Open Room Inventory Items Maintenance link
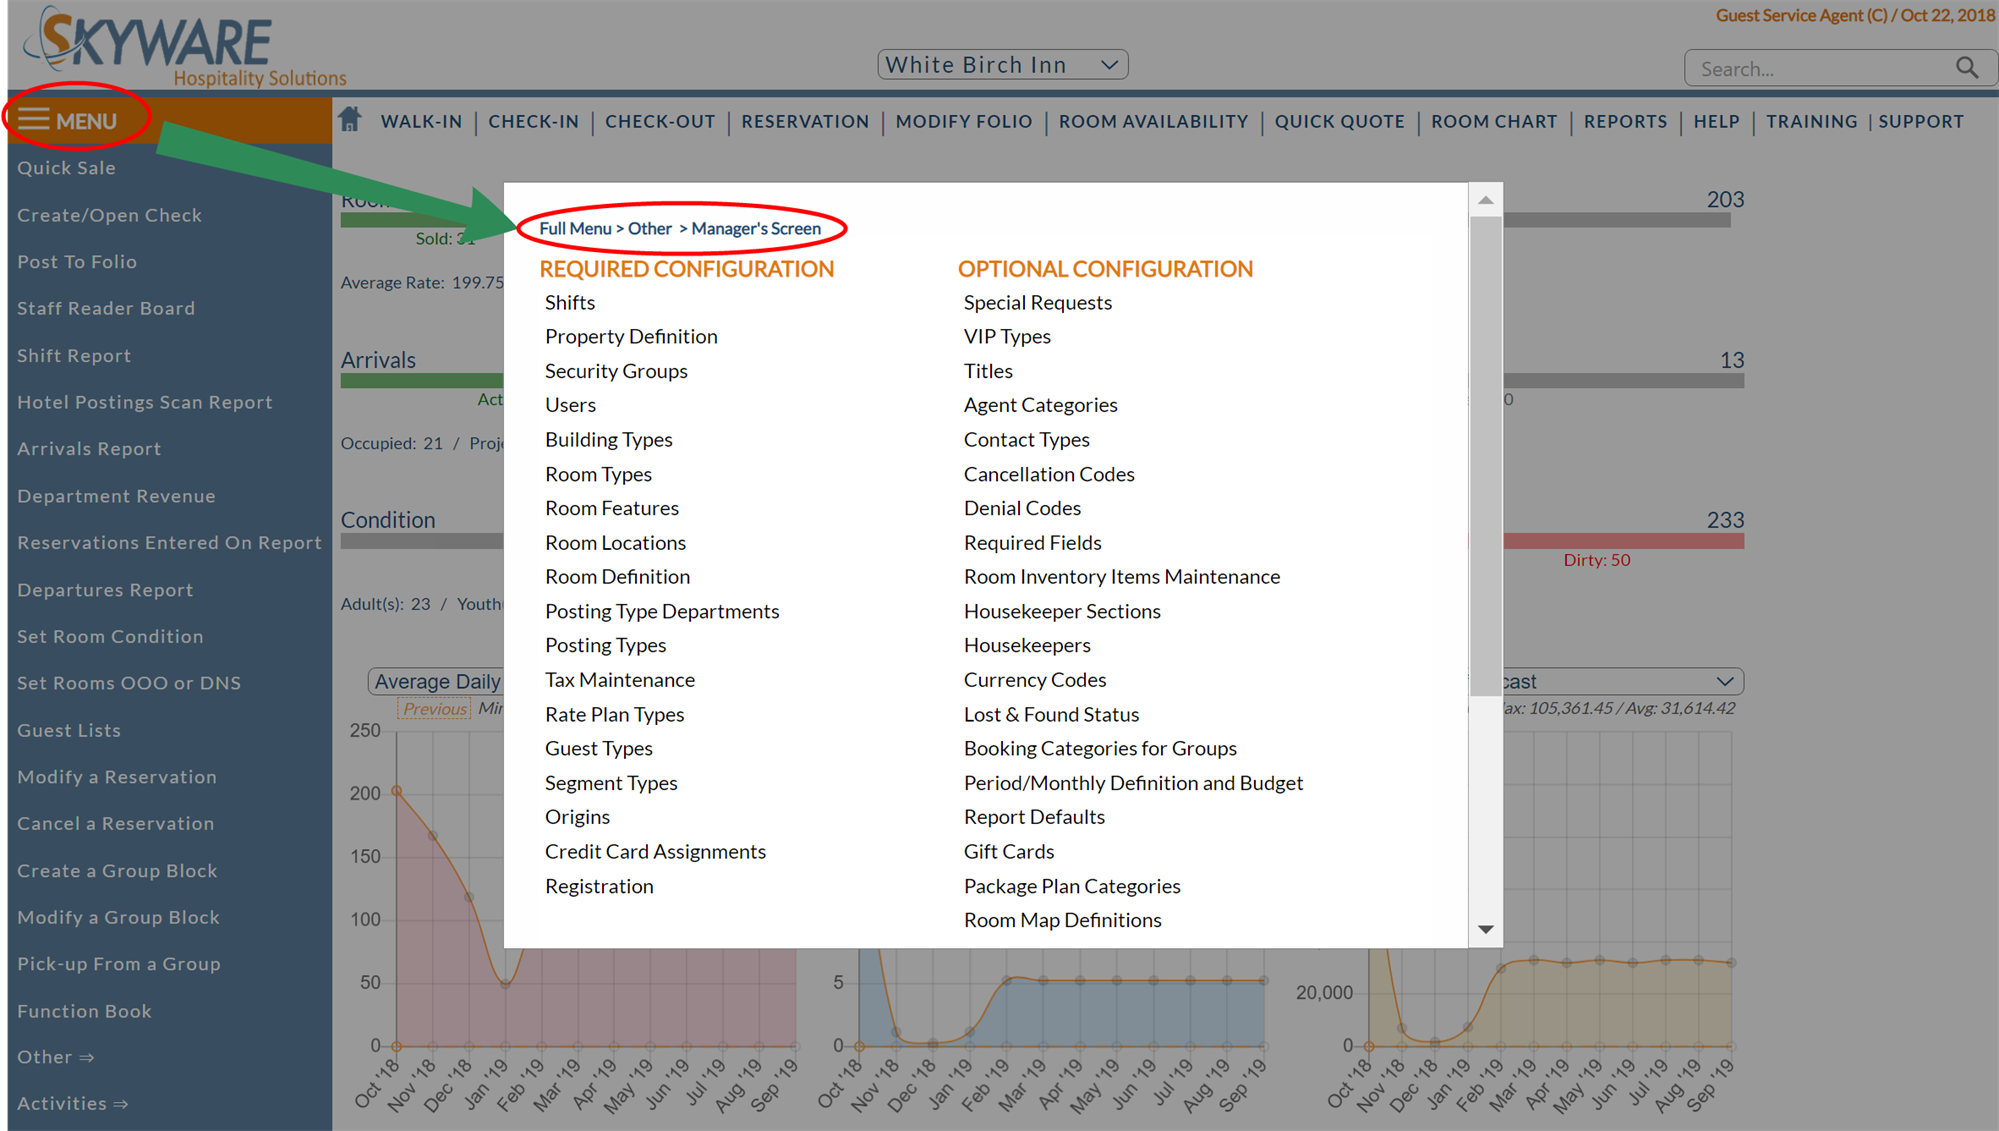The image size is (1999, 1131). point(1122,577)
